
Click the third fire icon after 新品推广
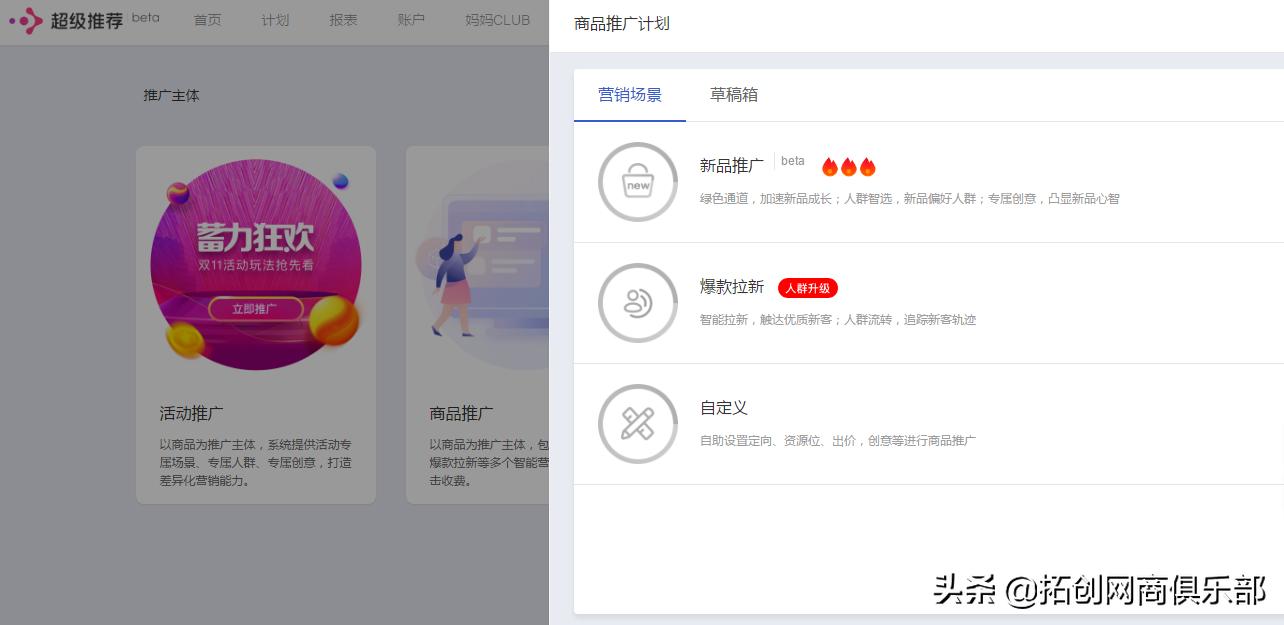click(x=868, y=166)
